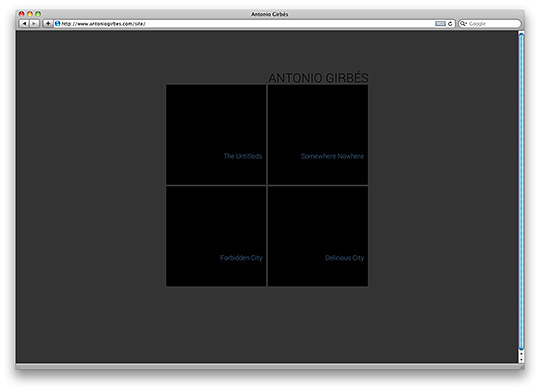Focus the Google search field

tap(490, 24)
